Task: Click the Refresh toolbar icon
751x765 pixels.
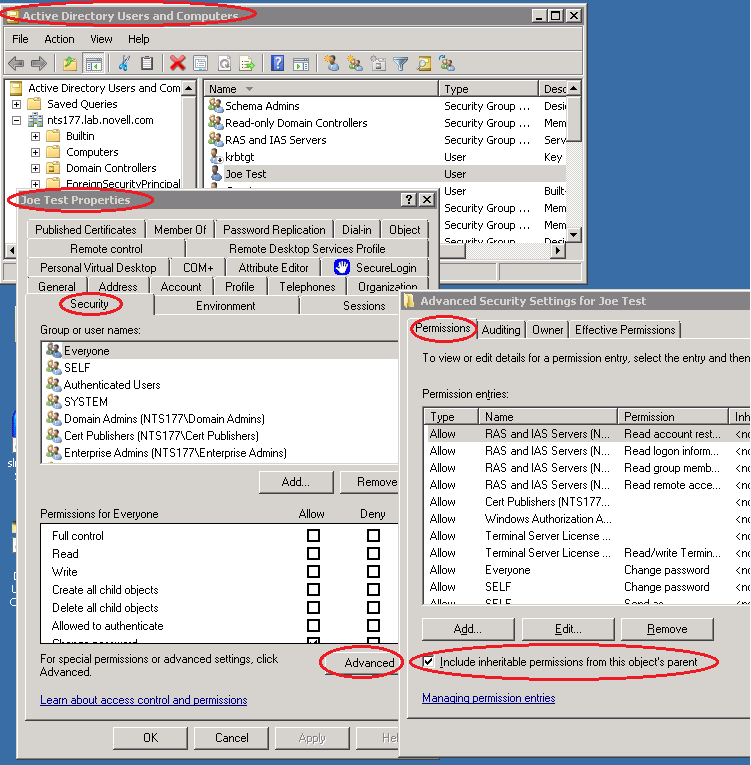Action: click(224, 63)
